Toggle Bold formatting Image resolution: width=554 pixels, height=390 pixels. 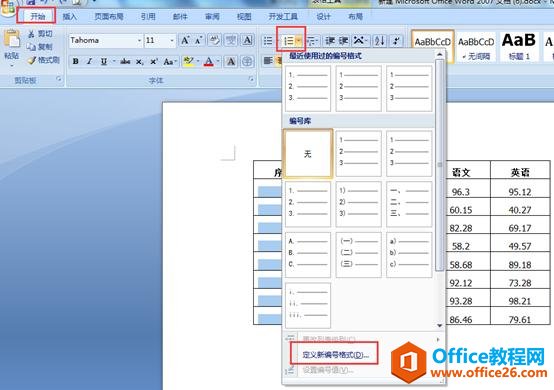pos(76,61)
